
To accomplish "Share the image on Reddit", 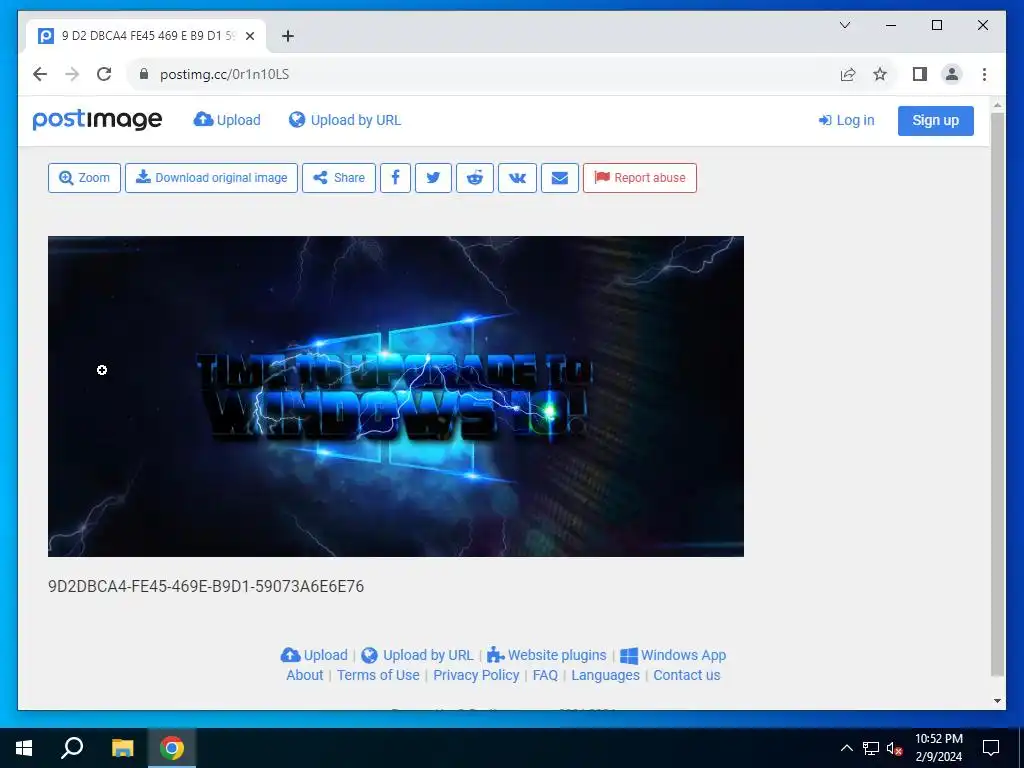I will coord(475,178).
